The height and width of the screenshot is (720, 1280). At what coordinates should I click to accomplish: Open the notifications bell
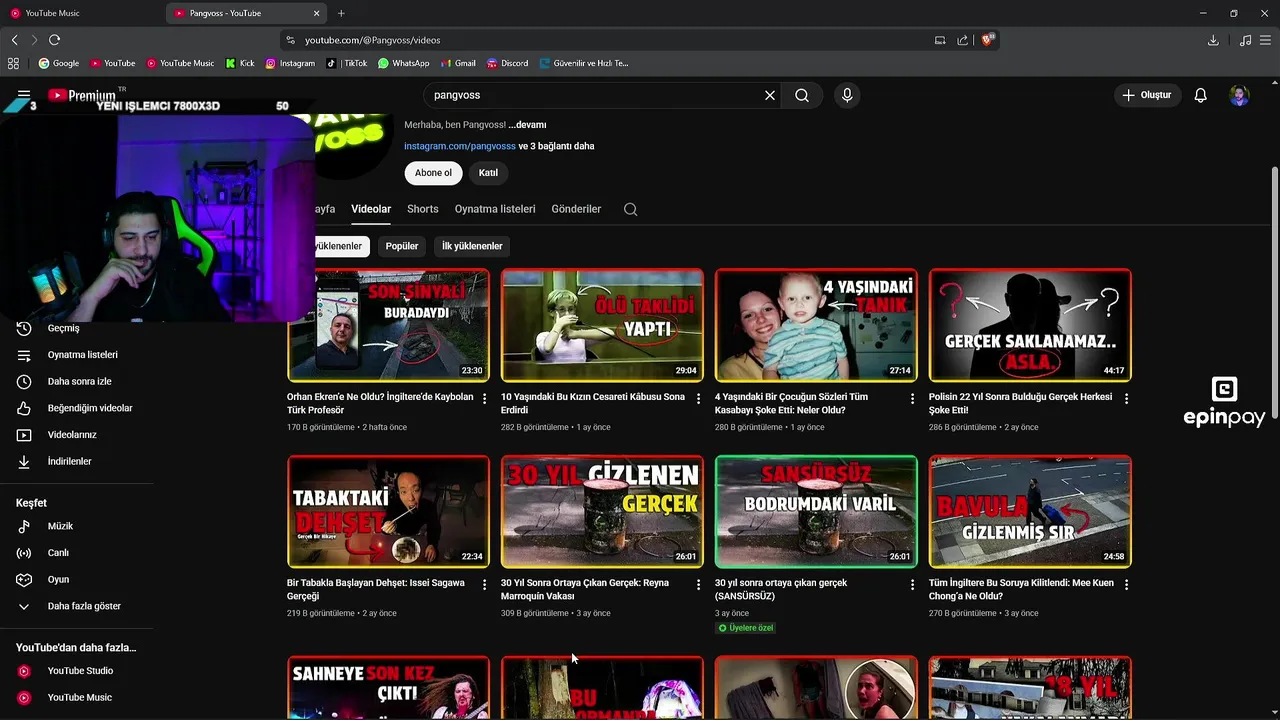[1201, 95]
